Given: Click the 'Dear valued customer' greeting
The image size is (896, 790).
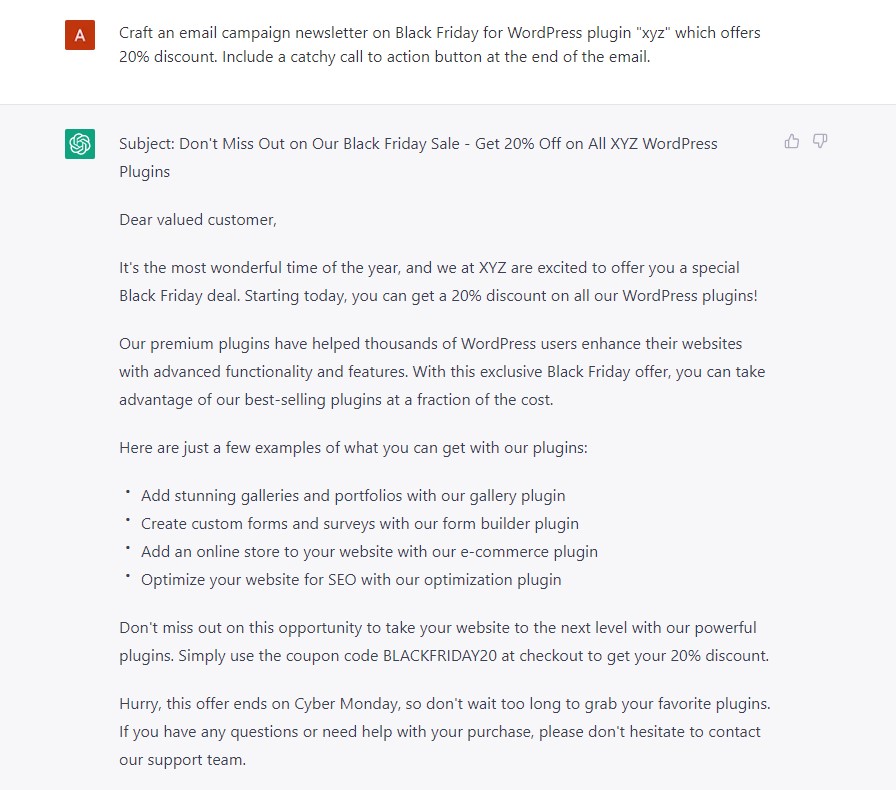Looking at the screenshot, I should (198, 220).
